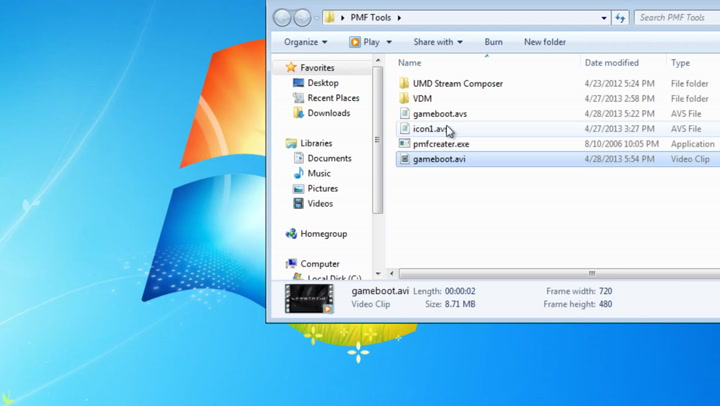Image resolution: width=720 pixels, height=406 pixels.
Task: Click the Desktop favorite icon
Action: (x=298, y=83)
